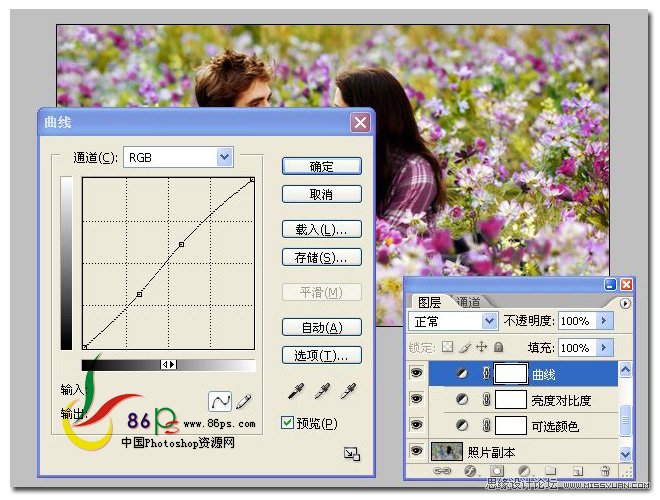Image resolution: width=660 pixels, height=500 pixels.
Task: Hide the 照片副本 layer via eye icon
Action: pyautogui.click(x=416, y=451)
